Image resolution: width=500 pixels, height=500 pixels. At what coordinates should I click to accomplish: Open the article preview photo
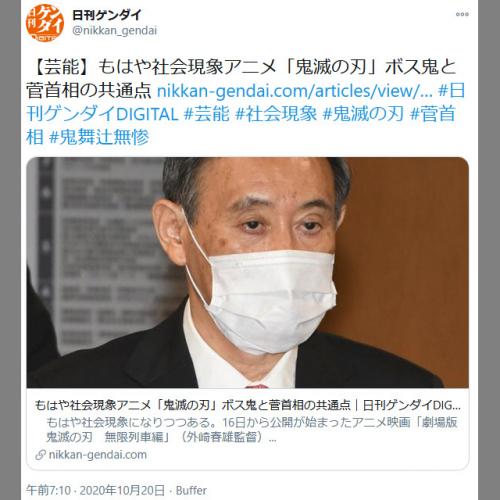[248, 272]
